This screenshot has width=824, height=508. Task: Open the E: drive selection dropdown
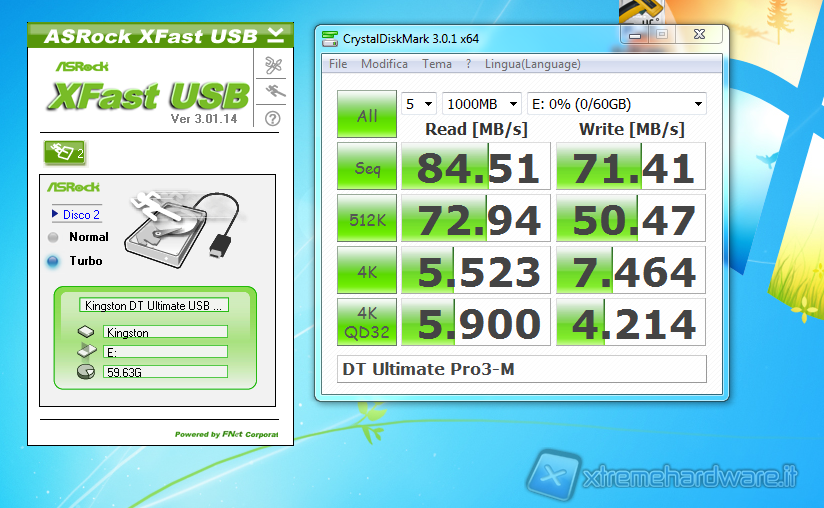[618, 104]
